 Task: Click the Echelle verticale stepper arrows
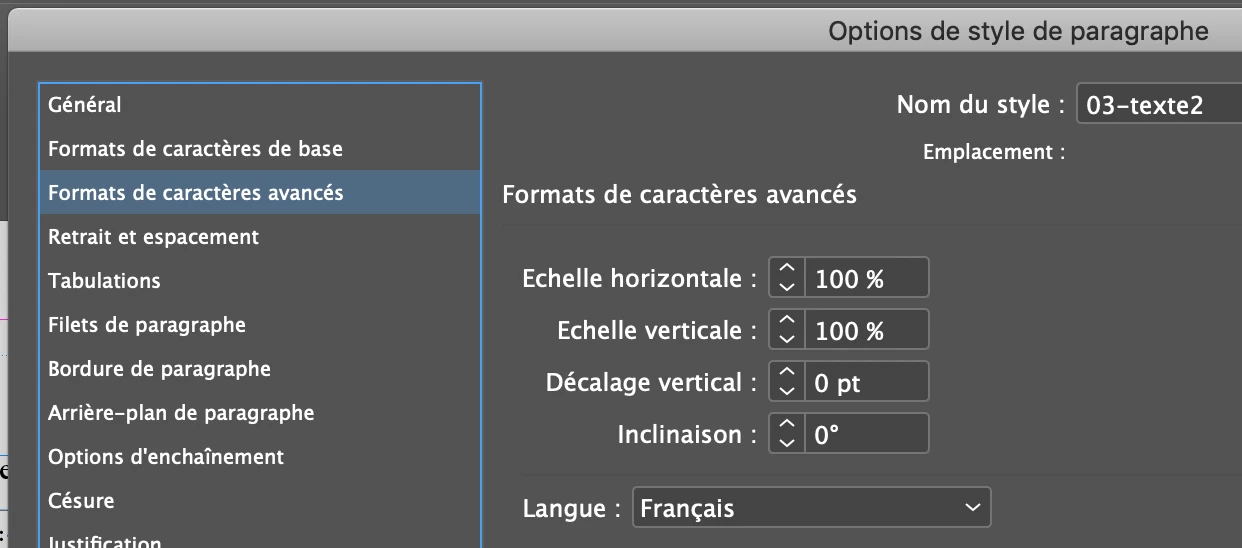coord(787,330)
